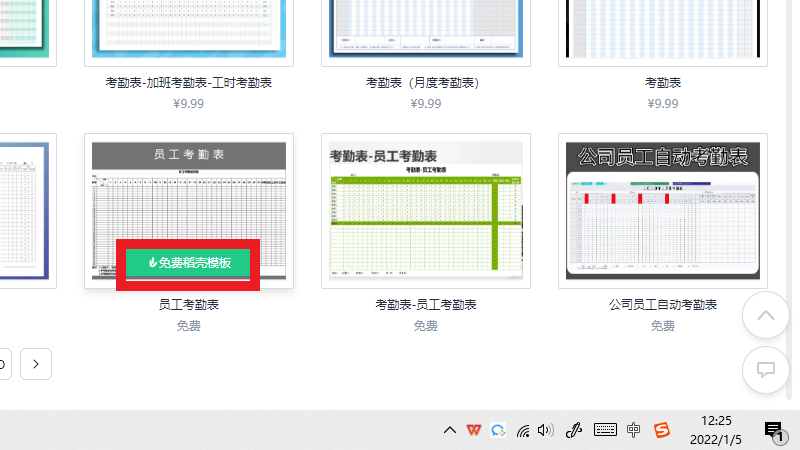Click the 考勤表（月度考勤表）title link

[x=426, y=83]
